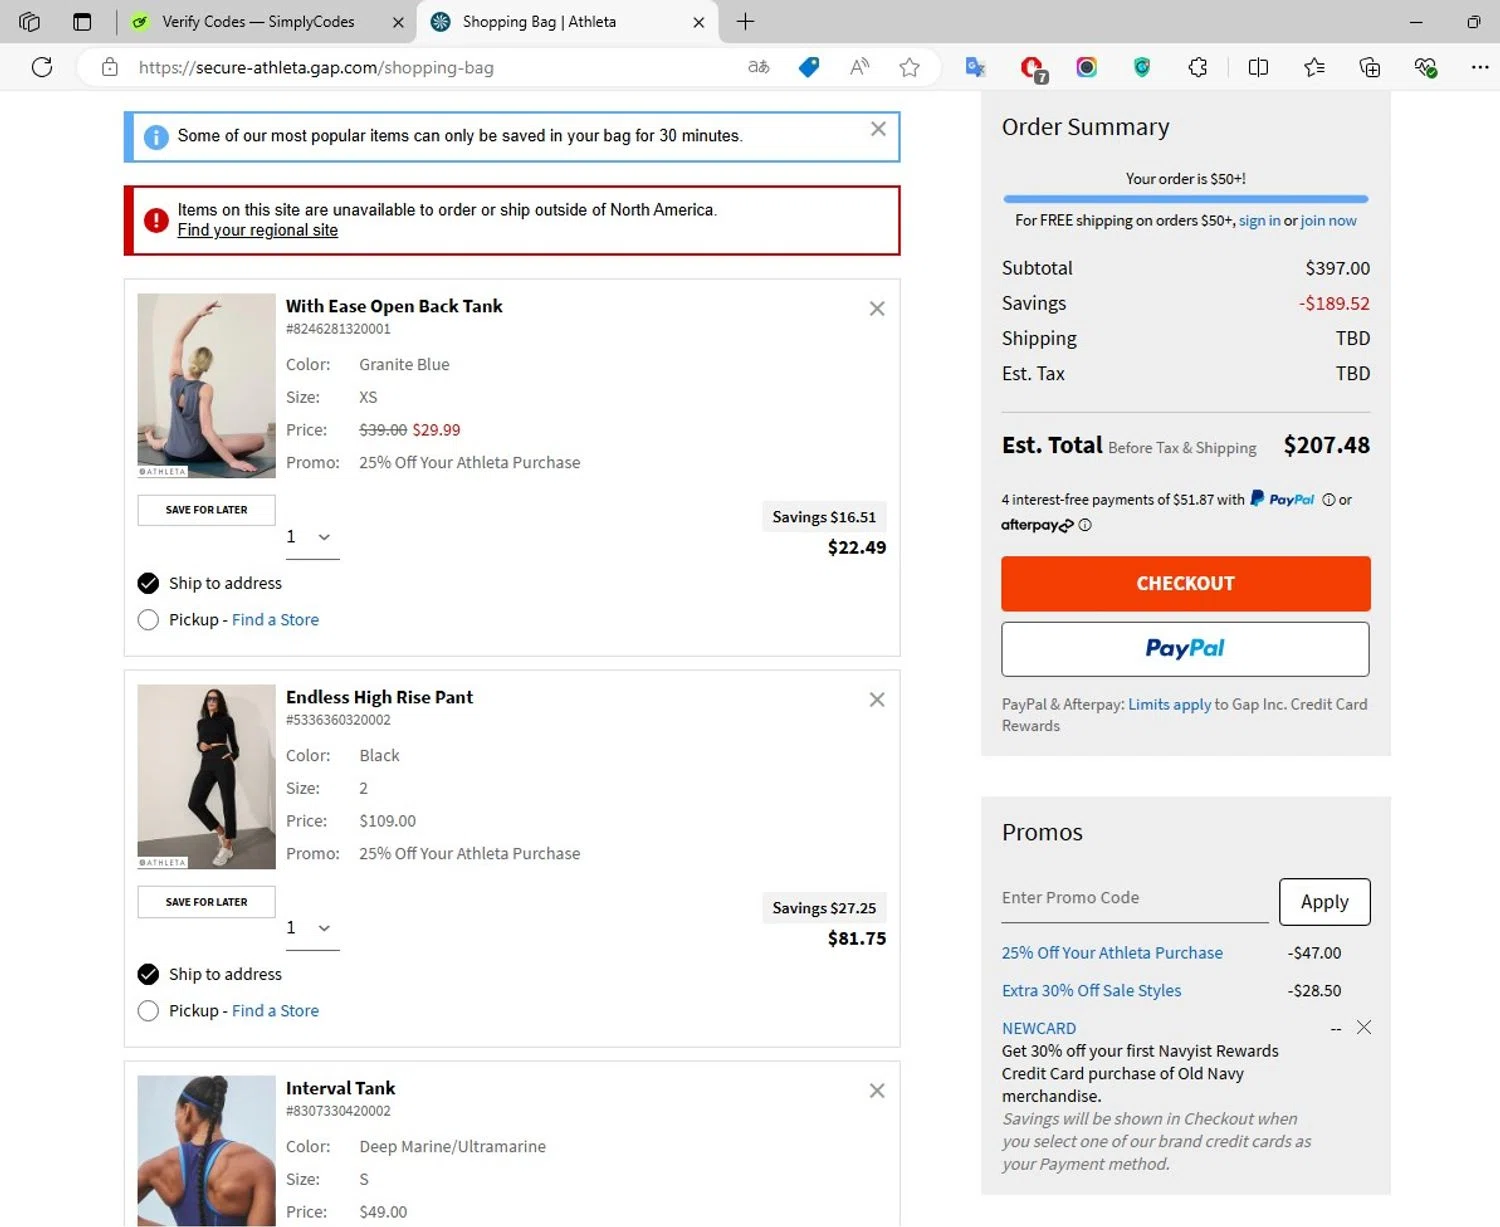This screenshot has height=1227, width=1500.
Task: Click the NEWCARD promo link
Action: click(x=1039, y=1028)
